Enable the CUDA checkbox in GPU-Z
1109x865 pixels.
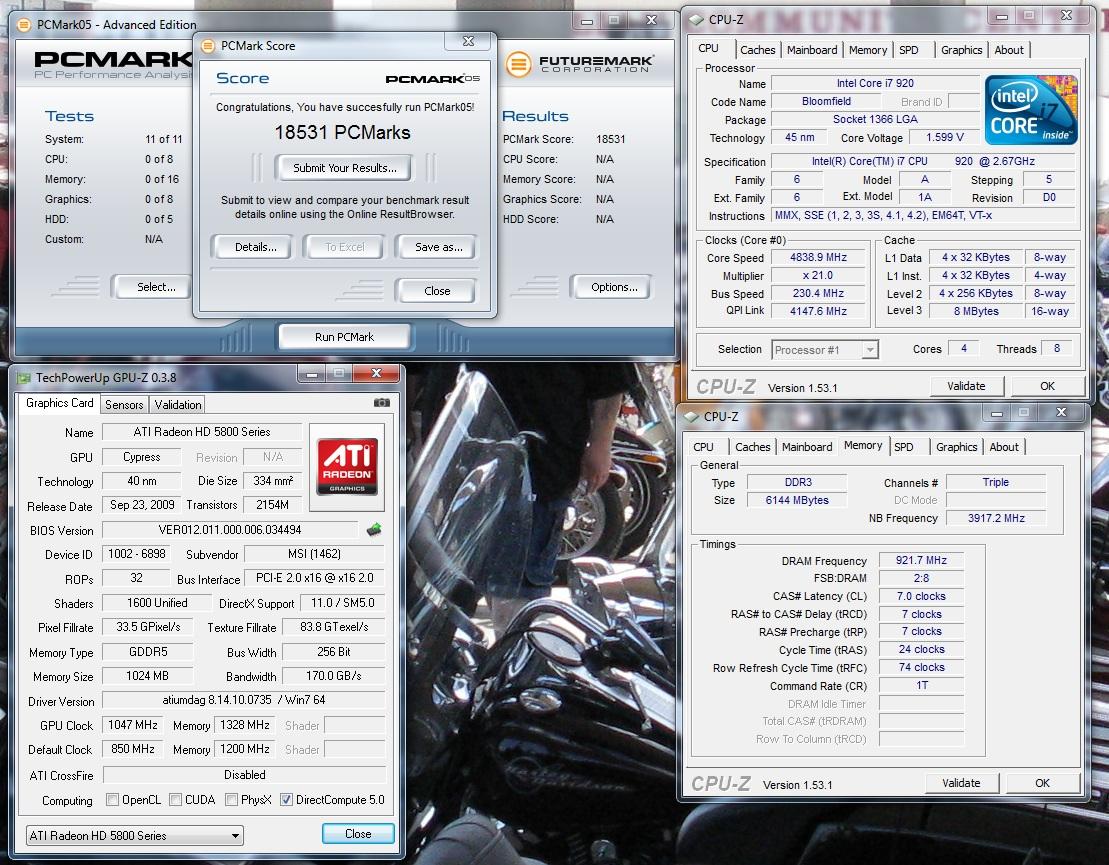click(175, 799)
